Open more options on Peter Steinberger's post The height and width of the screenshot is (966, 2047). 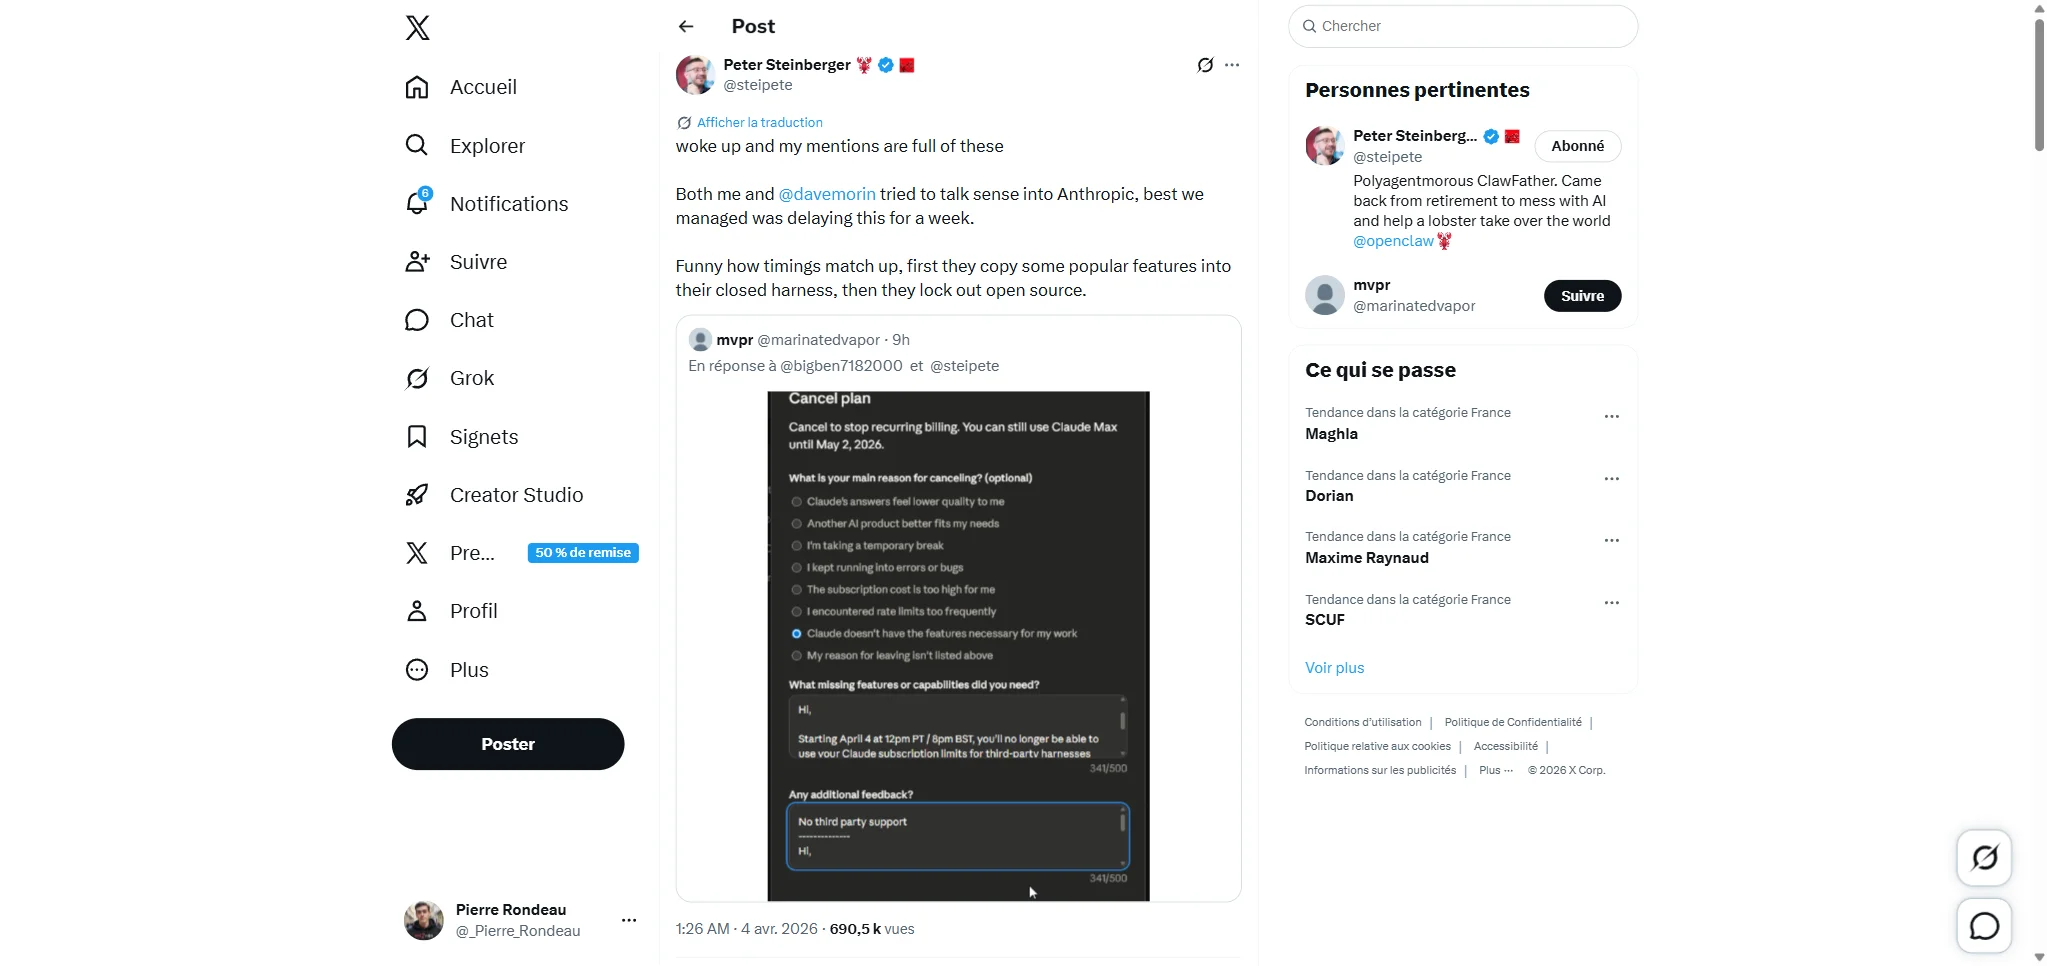click(x=1231, y=64)
